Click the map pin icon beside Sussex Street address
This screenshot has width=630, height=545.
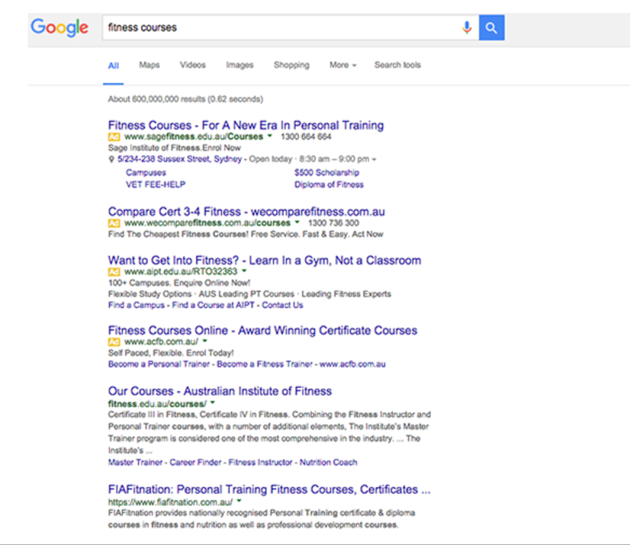[111, 159]
